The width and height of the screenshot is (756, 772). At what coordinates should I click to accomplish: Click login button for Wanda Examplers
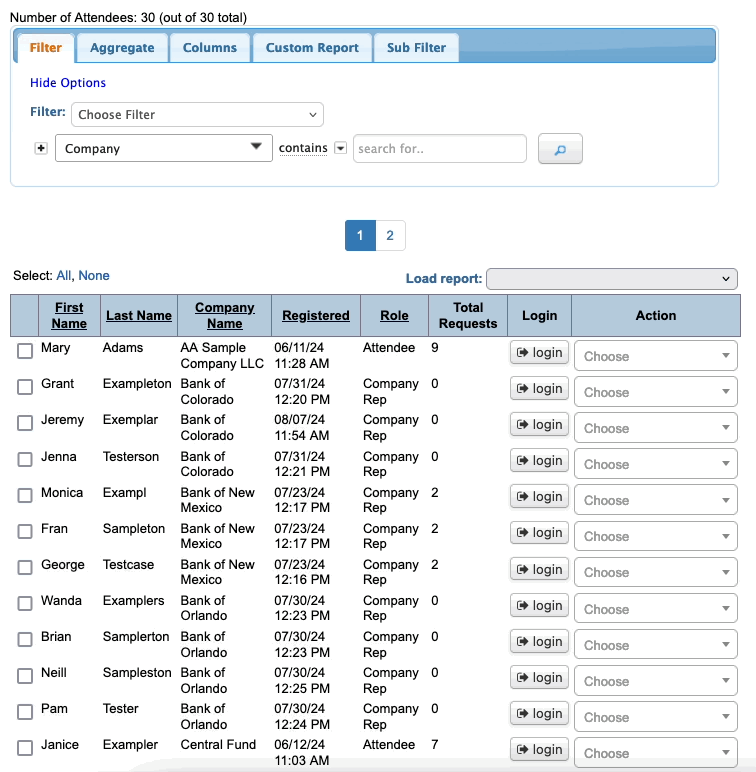[539, 605]
